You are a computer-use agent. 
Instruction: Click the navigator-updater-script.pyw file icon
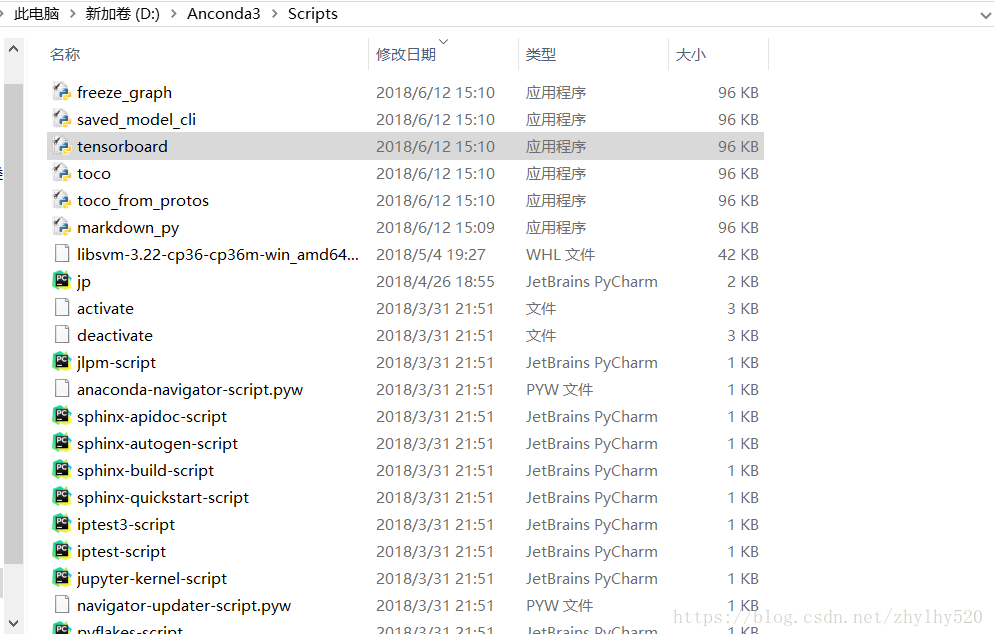61,605
